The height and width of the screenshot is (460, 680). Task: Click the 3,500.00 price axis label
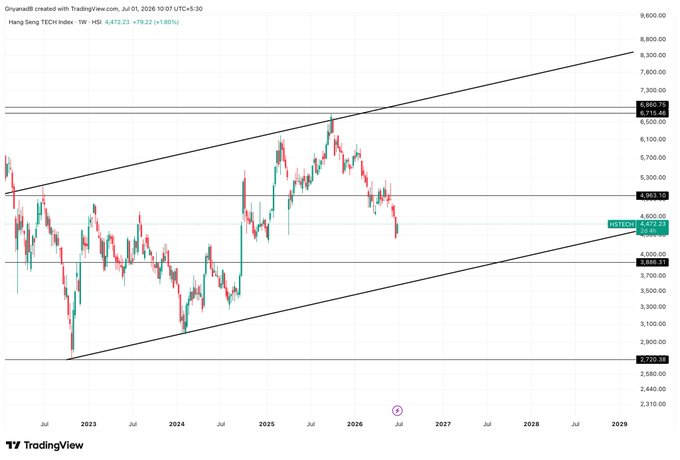(x=653, y=290)
